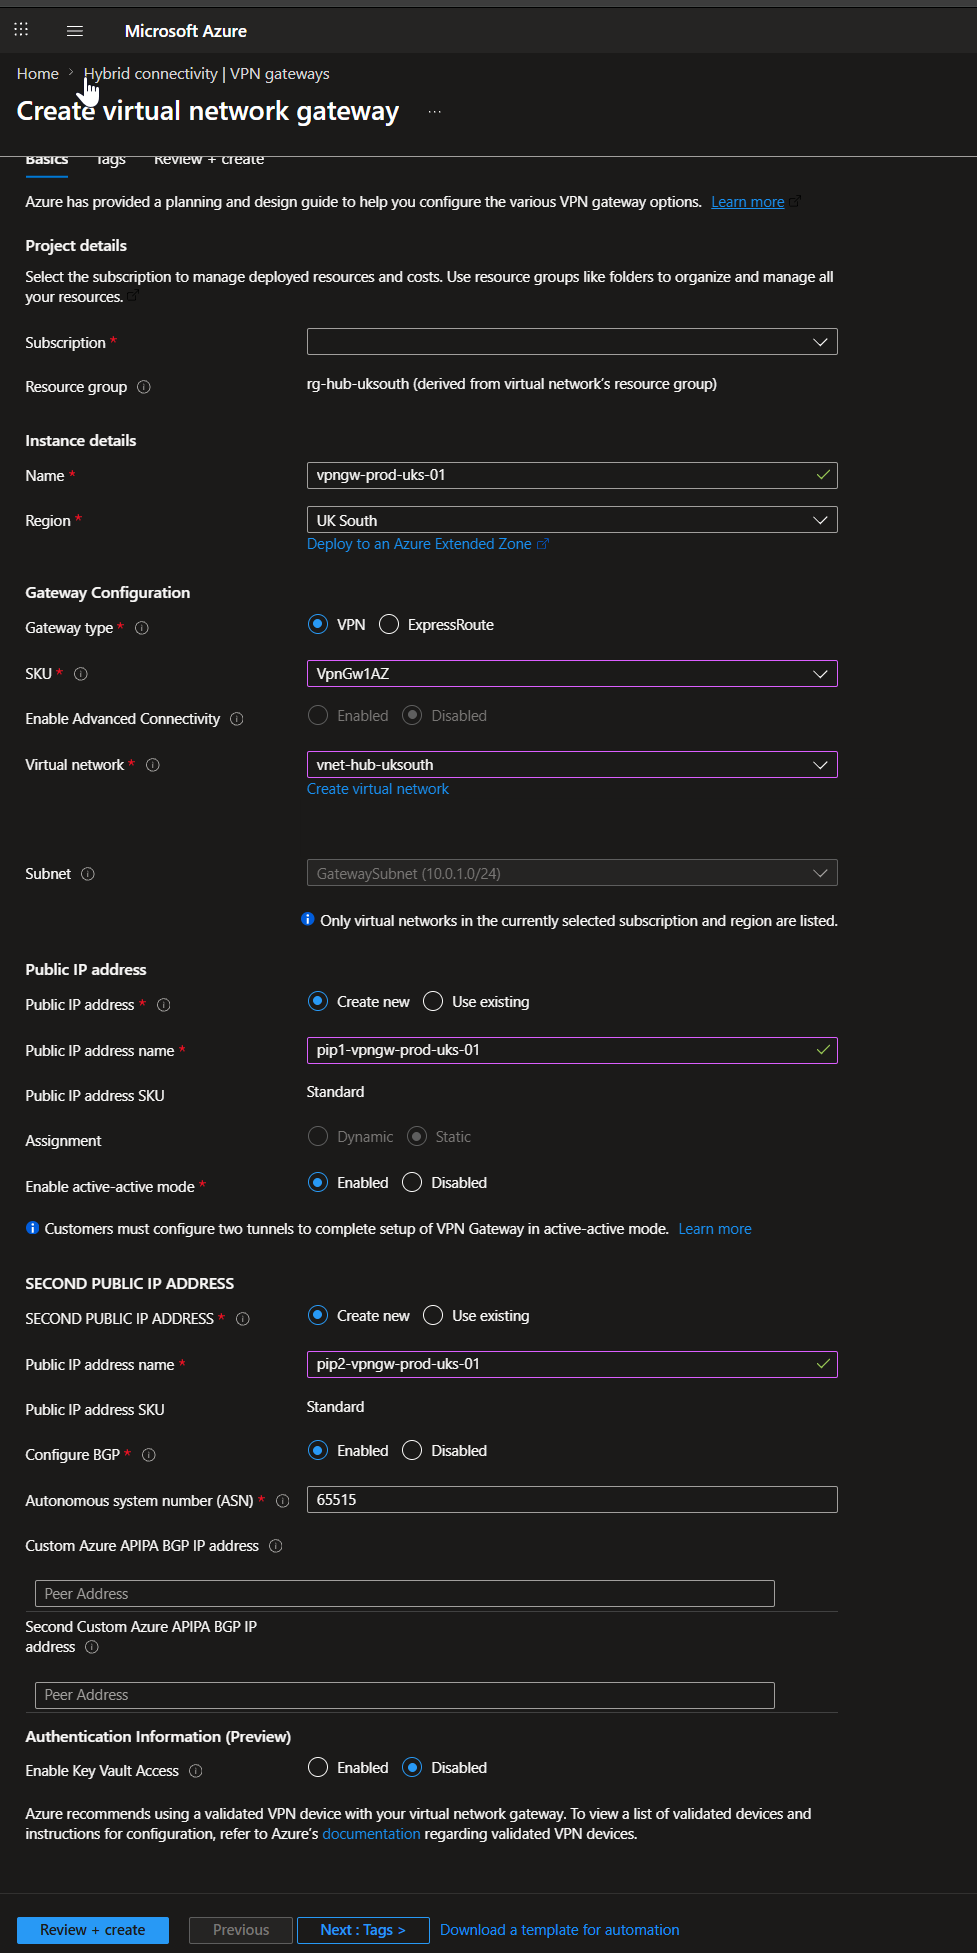Go to Home breadcrumb
This screenshot has width=977, height=1953.
pyautogui.click(x=38, y=74)
